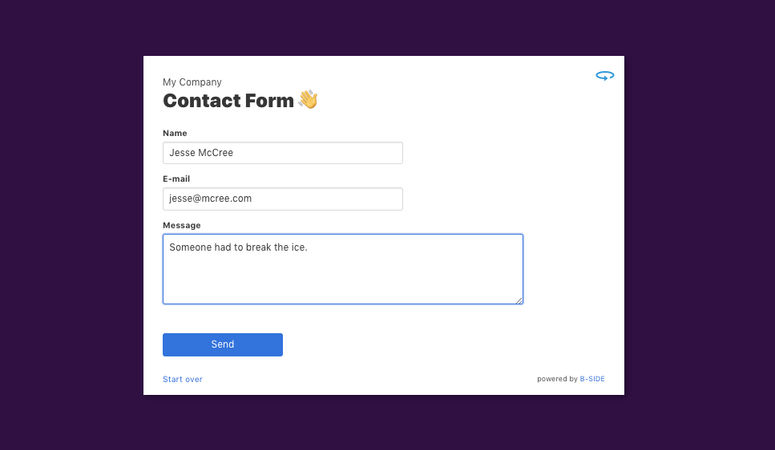Screen dimensions: 775x450
Task: Click the waving hand emoji
Action: 308,100
